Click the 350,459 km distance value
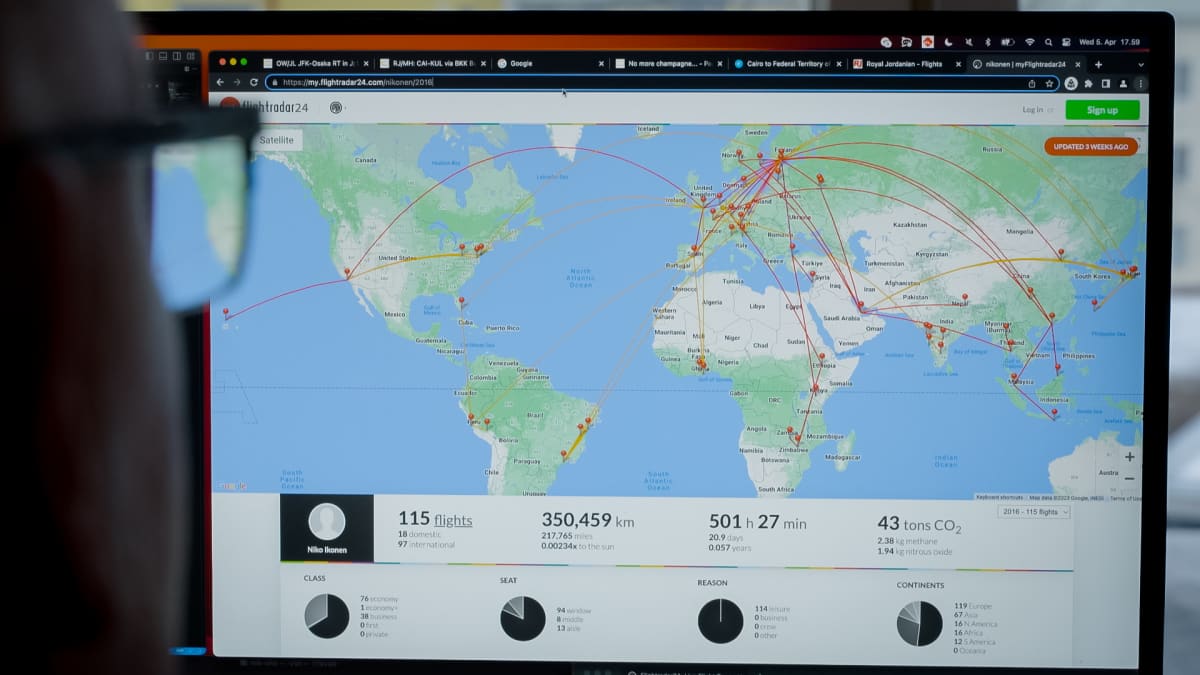The width and height of the screenshot is (1200, 675). coord(588,520)
